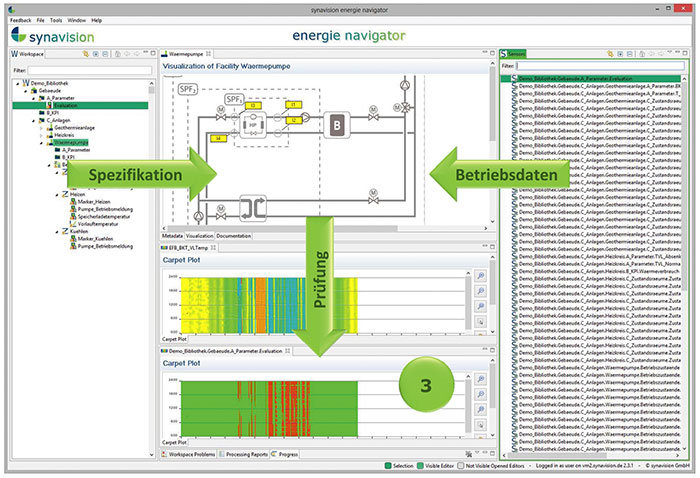Image resolution: width=700 pixels, height=478 pixels.
Task: Maximize the Waermepumpe editor area
Action: [x=492, y=53]
